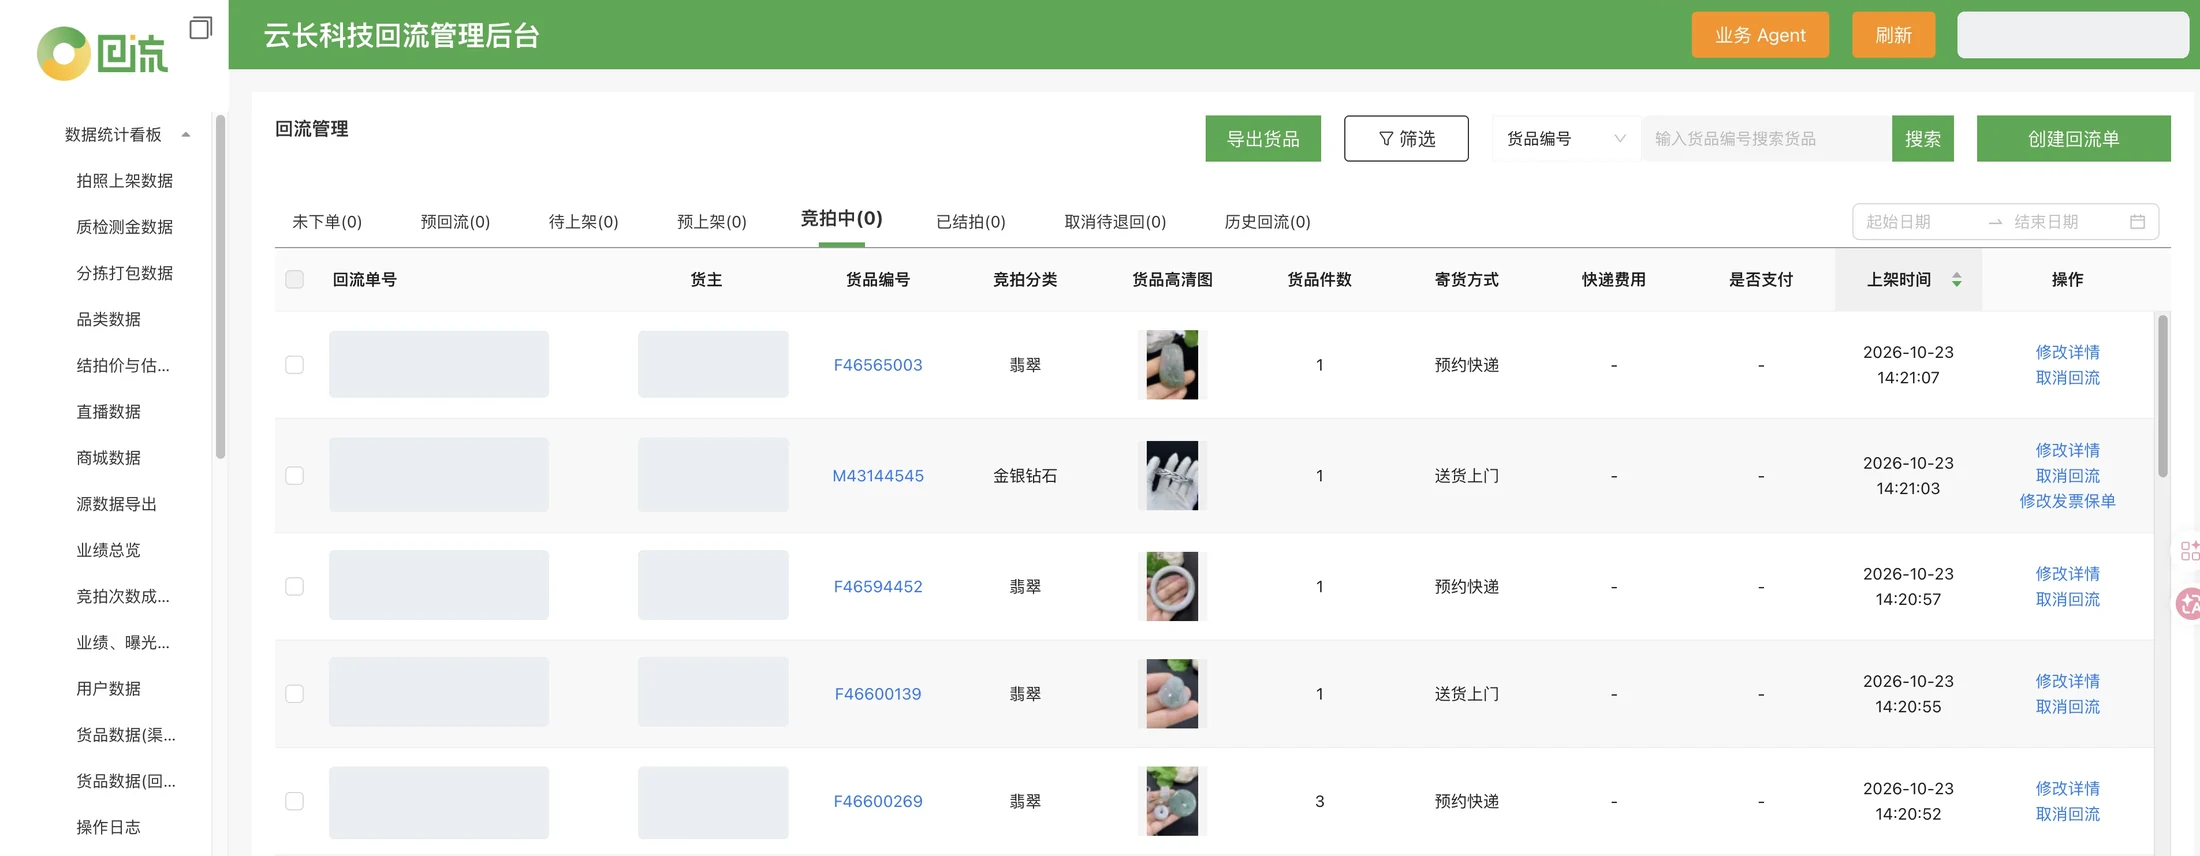Switch to the 待上架(0) tab
Viewport: 2200px width, 856px height.
(x=583, y=222)
